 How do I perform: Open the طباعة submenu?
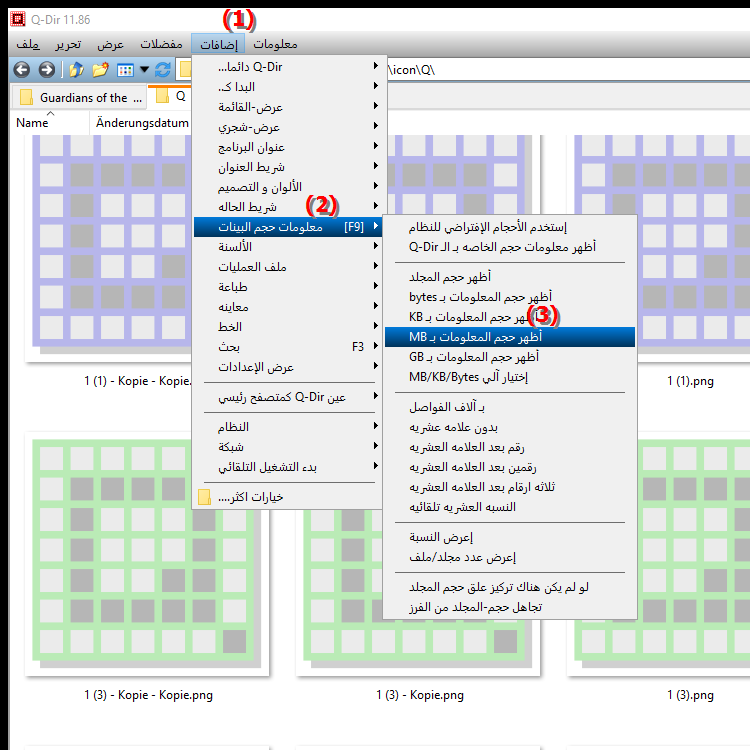pos(287,287)
